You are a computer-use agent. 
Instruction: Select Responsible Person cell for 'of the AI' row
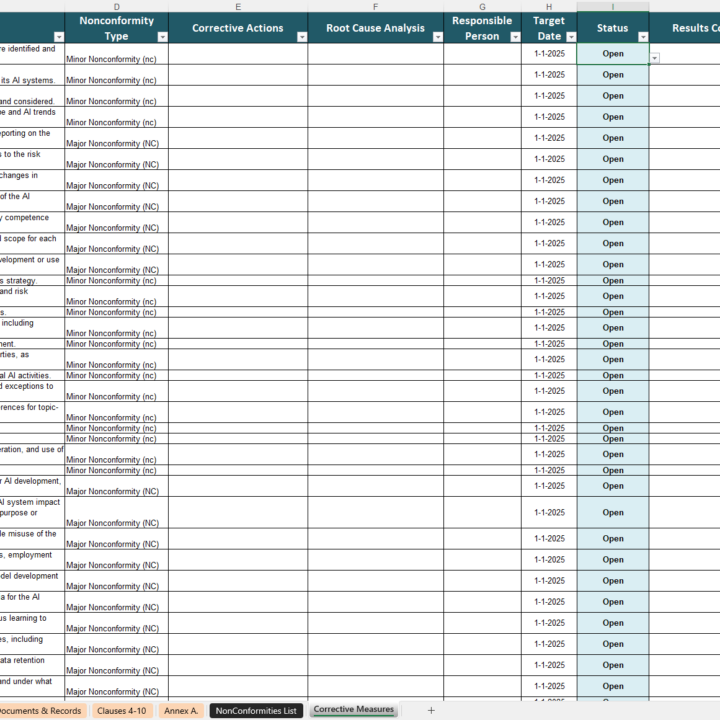click(x=482, y=201)
